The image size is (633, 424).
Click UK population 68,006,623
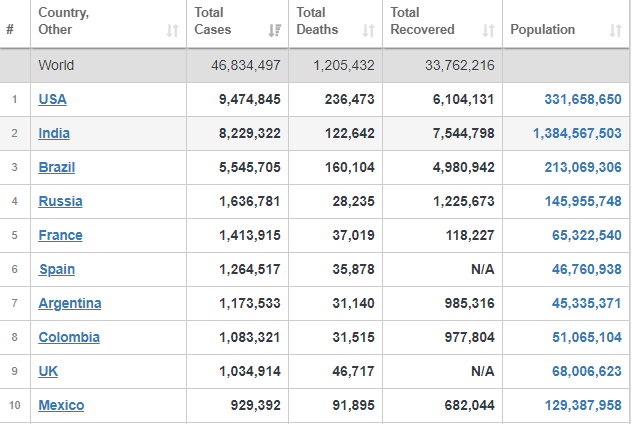[587, 371]
